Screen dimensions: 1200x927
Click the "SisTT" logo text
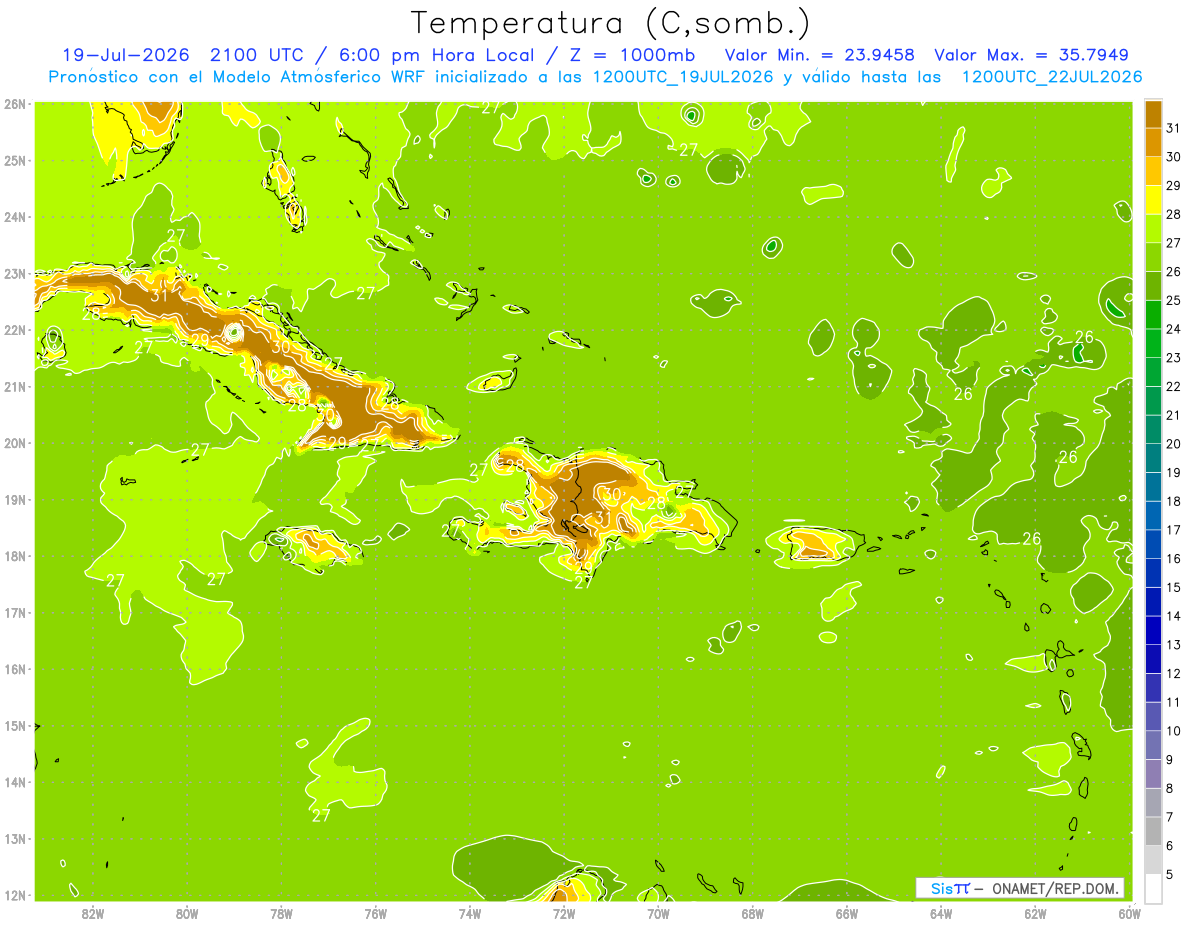(x=950, y=888)
